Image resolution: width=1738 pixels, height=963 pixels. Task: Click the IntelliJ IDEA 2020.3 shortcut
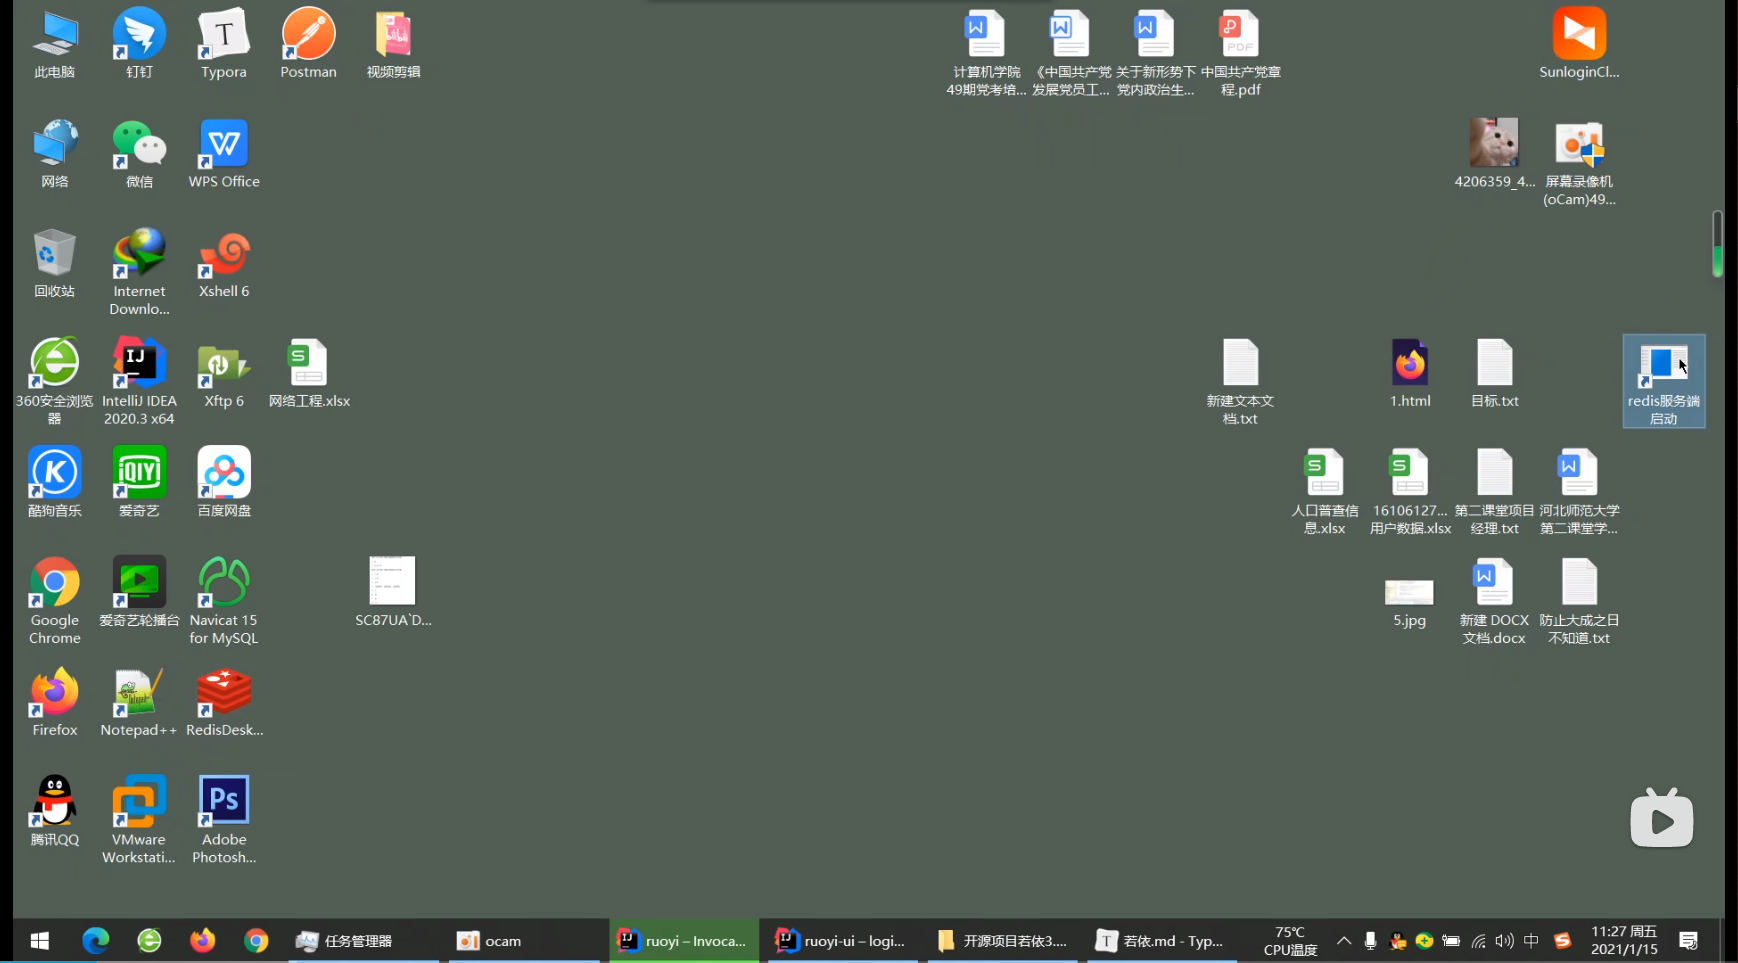139,381
